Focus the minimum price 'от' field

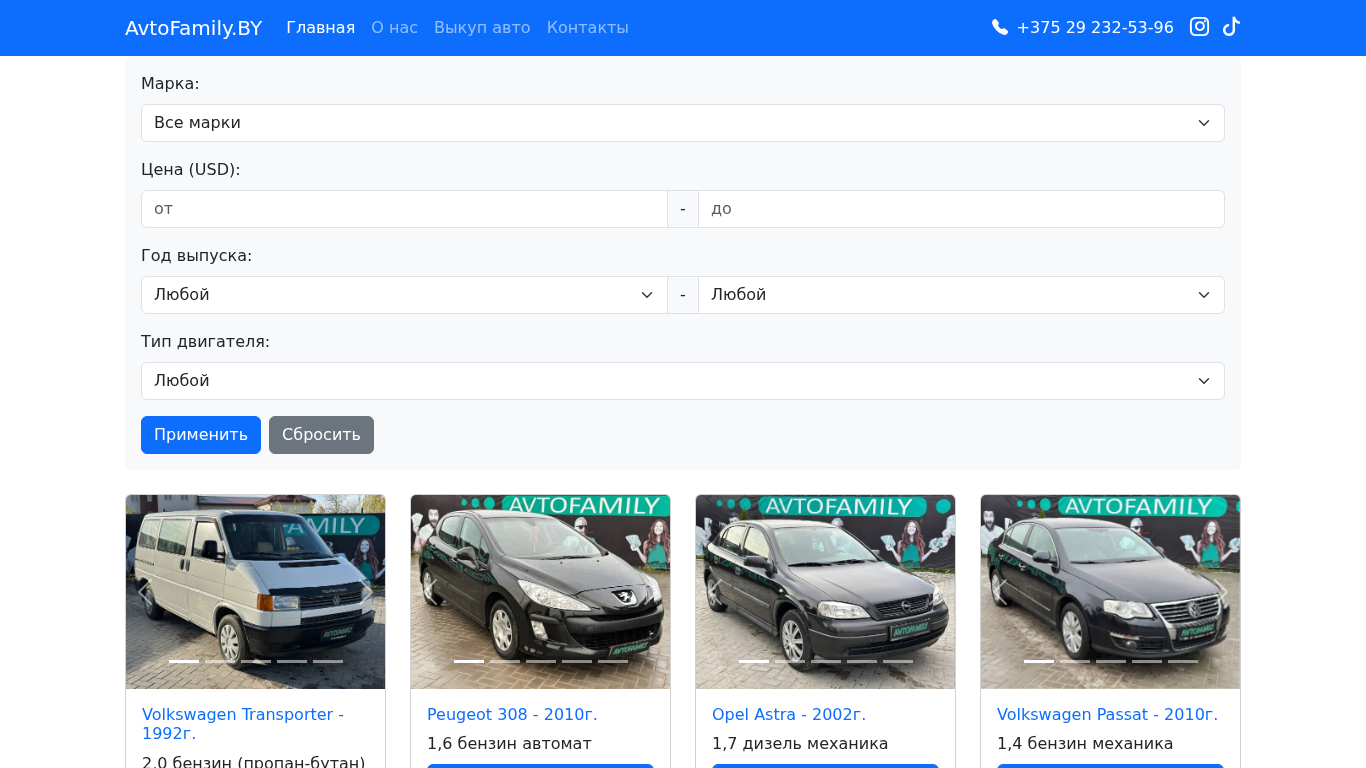(404, 209)
